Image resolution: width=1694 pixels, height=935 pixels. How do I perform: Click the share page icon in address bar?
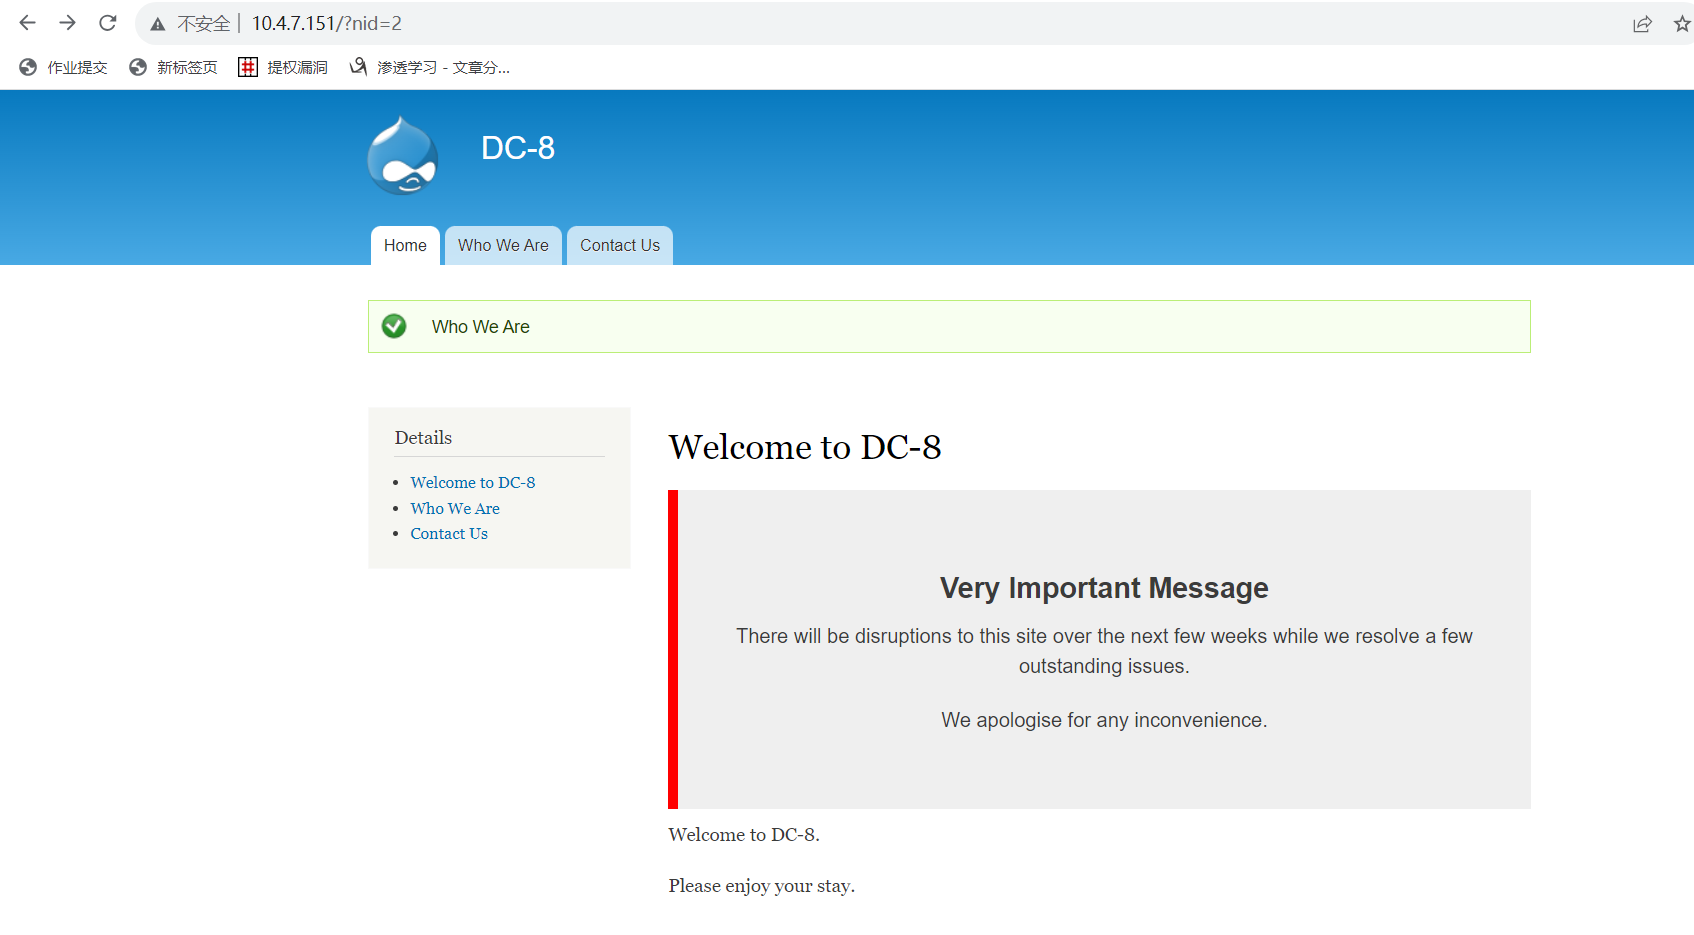[1642, 24]
